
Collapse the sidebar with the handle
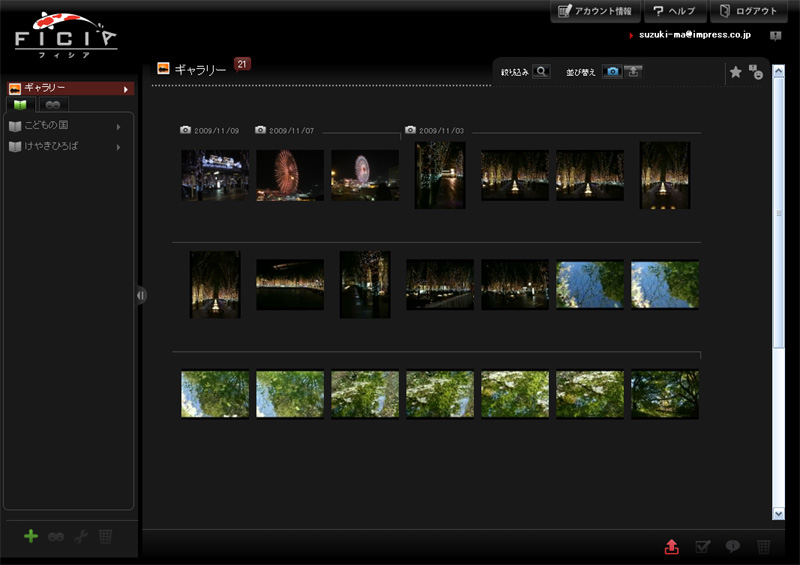click(141, 295)
